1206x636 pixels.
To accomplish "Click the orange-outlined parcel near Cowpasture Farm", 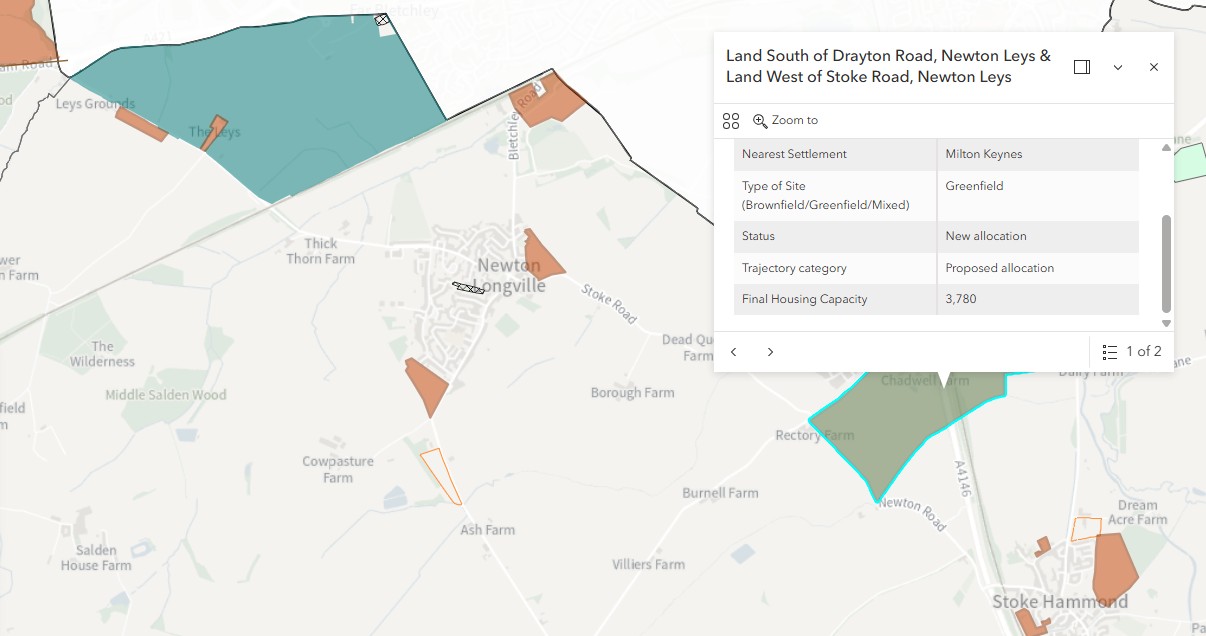I will (x=441, y=476).
